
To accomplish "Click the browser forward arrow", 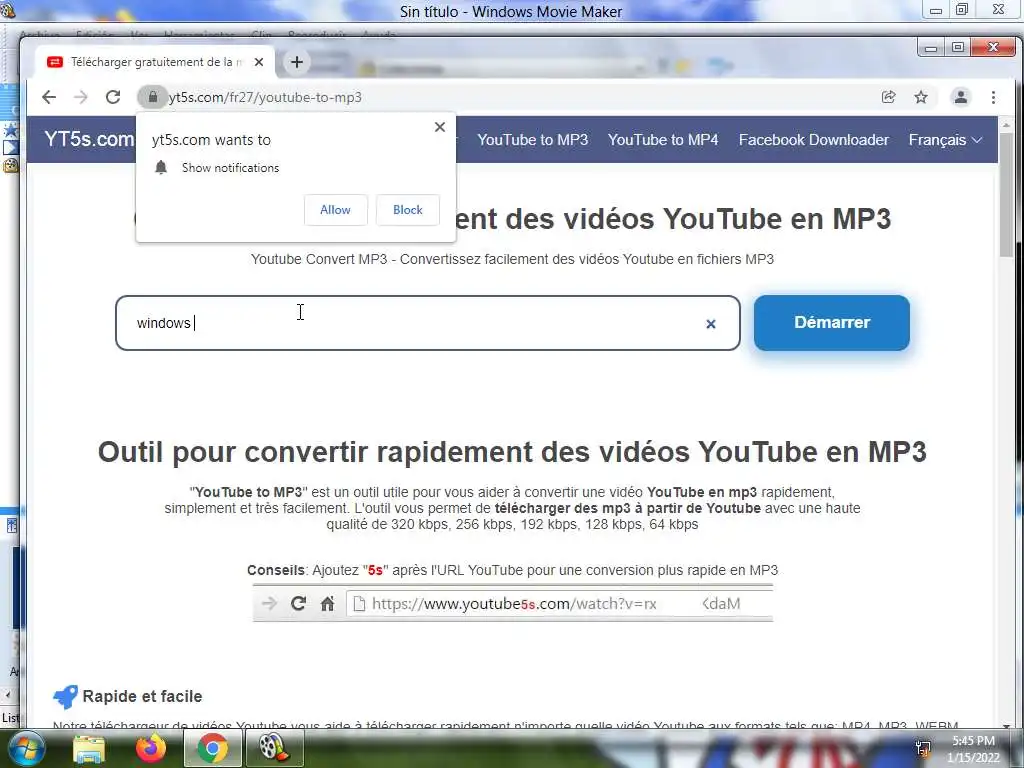I will [80, 97].
